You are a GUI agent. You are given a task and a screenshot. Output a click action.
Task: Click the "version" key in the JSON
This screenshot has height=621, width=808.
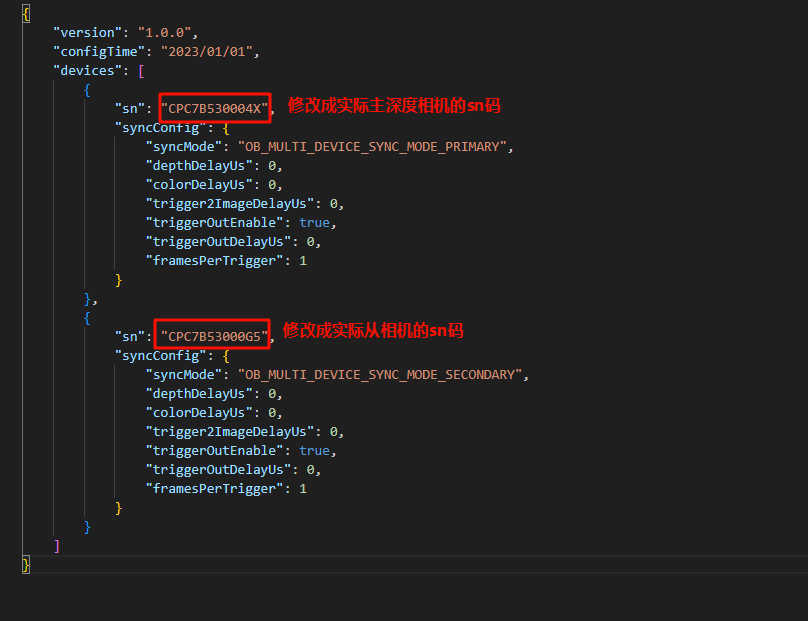click(86, 32)
